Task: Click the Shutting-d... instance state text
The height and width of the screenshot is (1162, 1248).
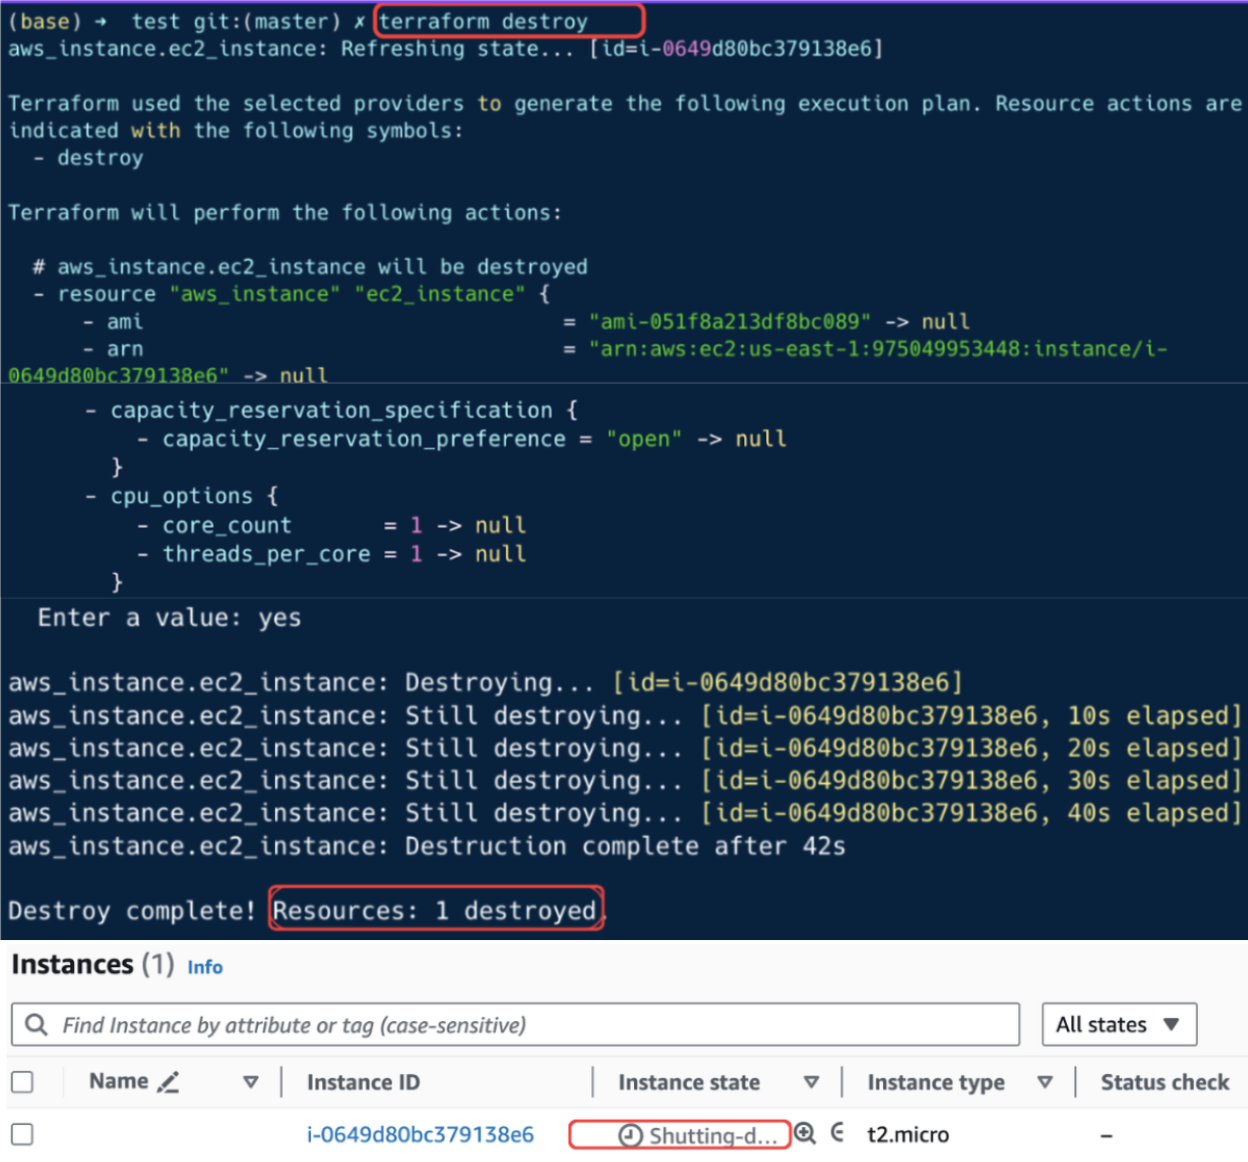Action: pos(713,1136)
